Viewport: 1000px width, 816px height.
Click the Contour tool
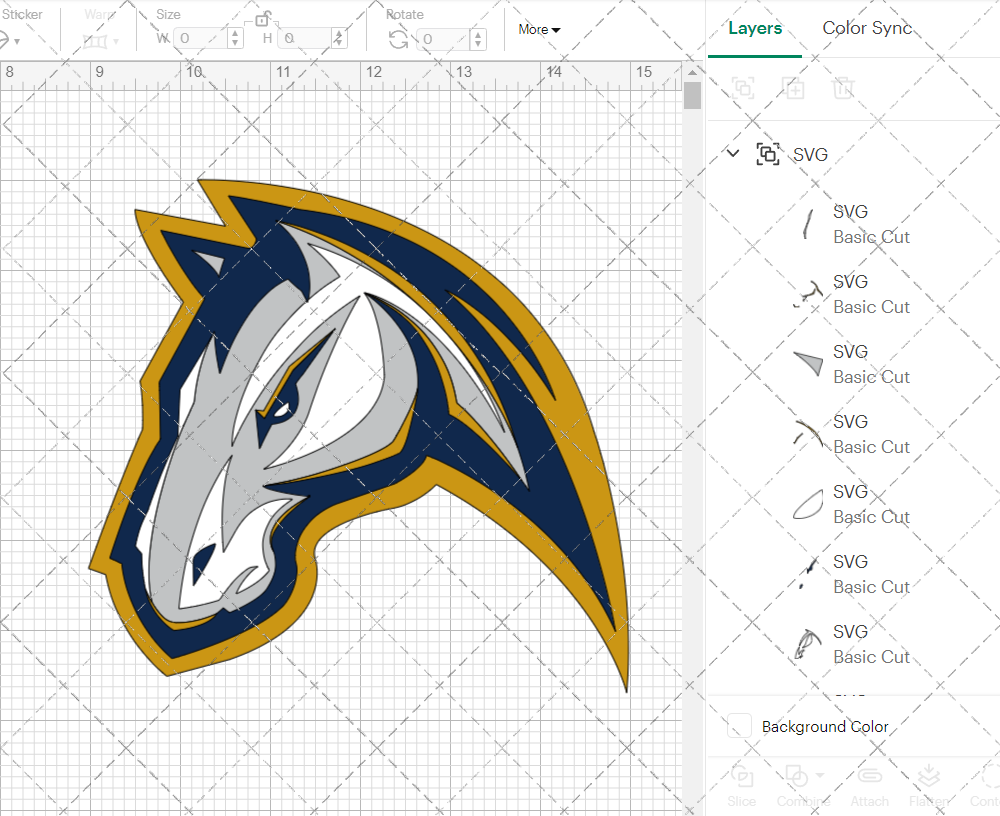point(985,785)
